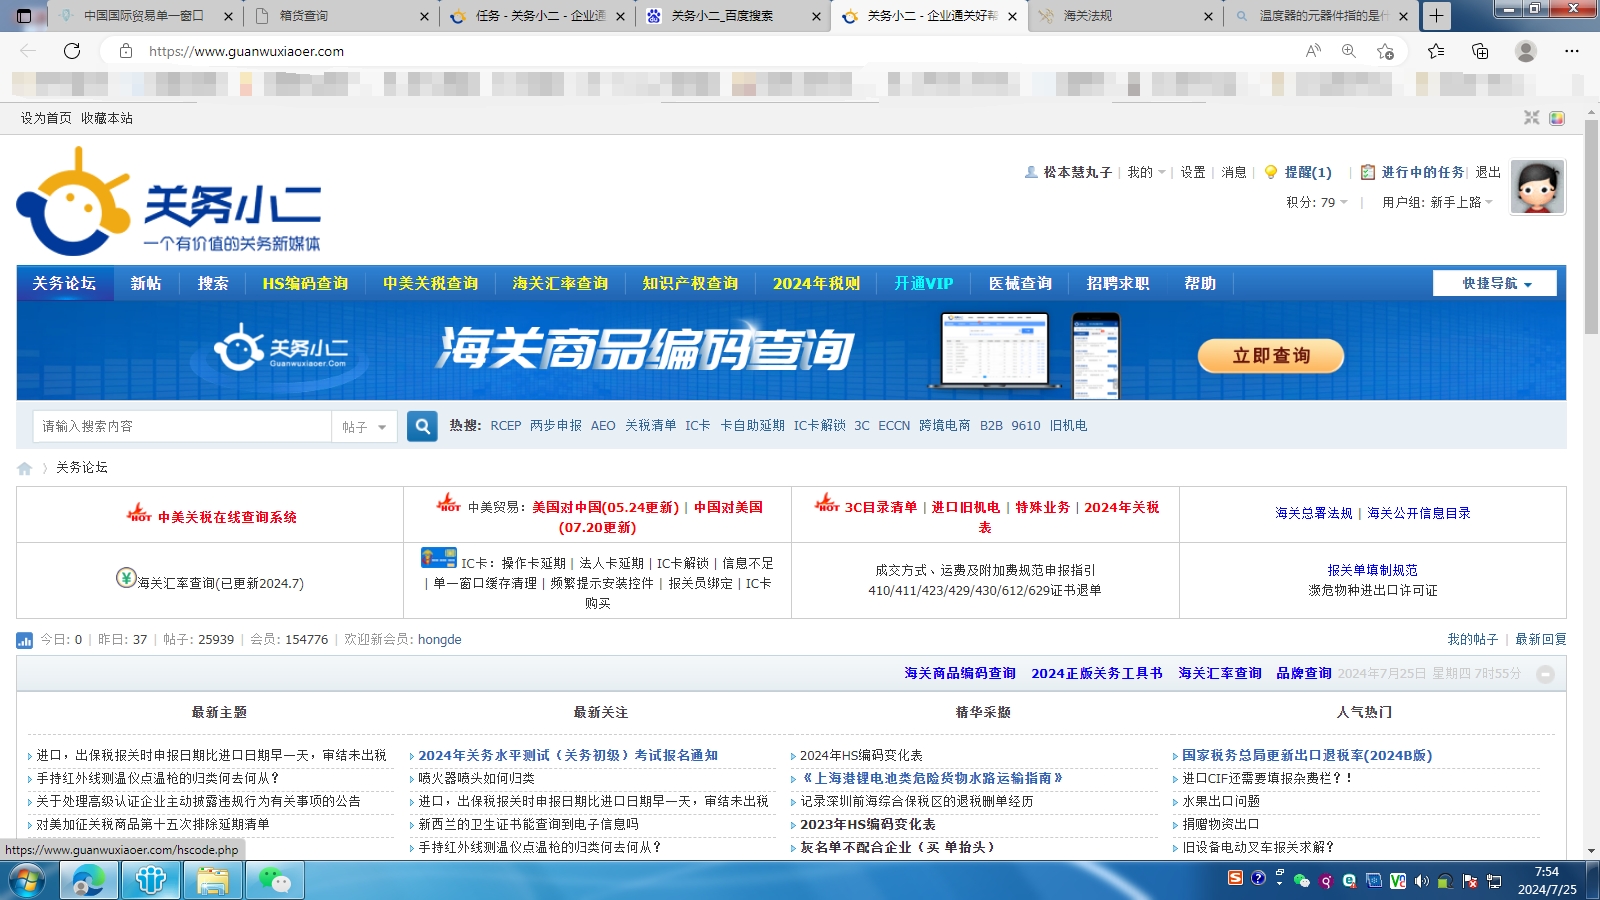Click the 关务小二 site logo

(170, 202)
